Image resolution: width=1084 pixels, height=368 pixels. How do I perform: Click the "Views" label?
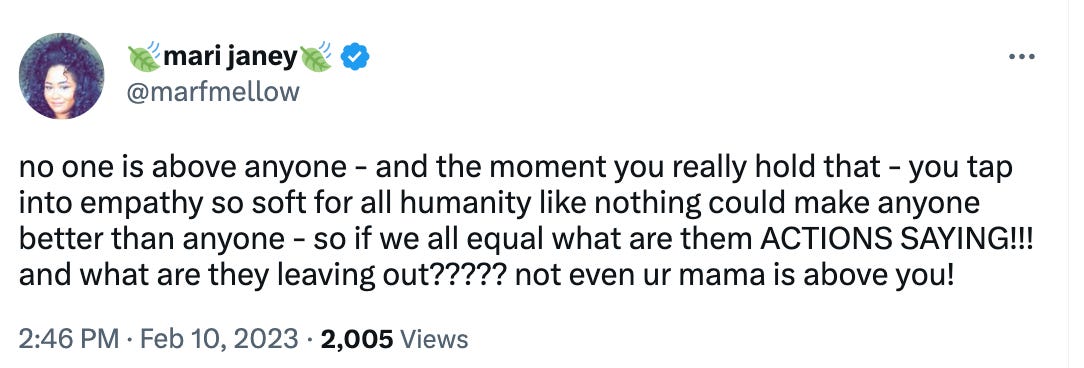434,339
